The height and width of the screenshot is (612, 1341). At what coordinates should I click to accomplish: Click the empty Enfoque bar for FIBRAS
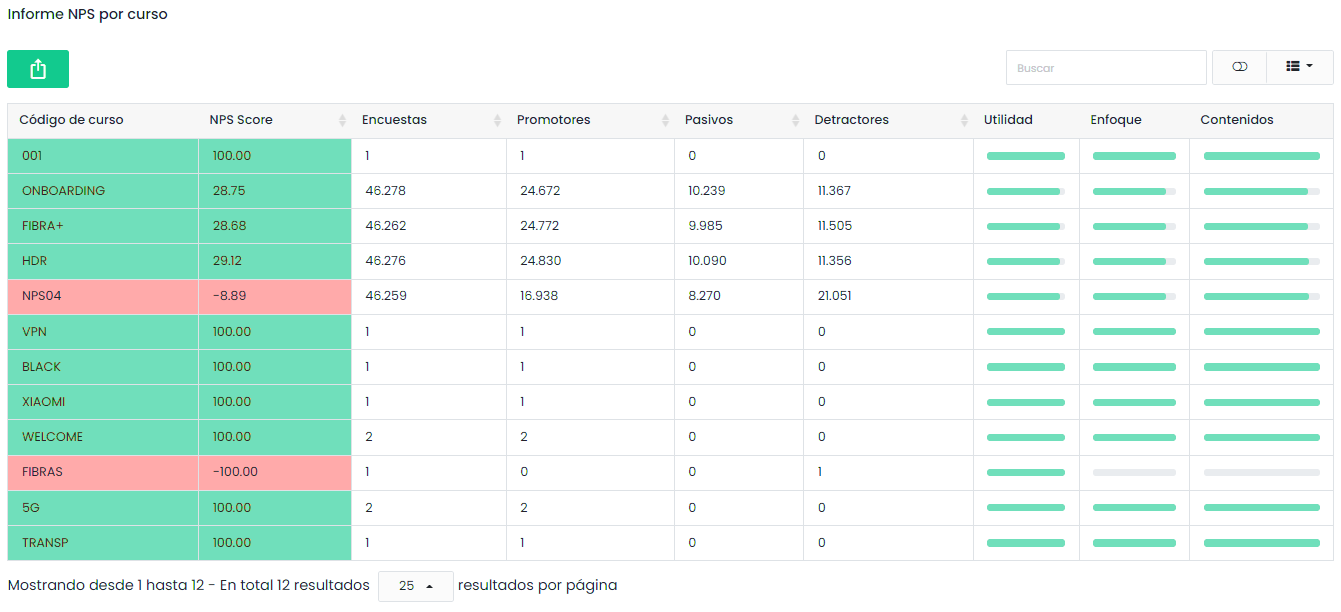pos(1133,472)
